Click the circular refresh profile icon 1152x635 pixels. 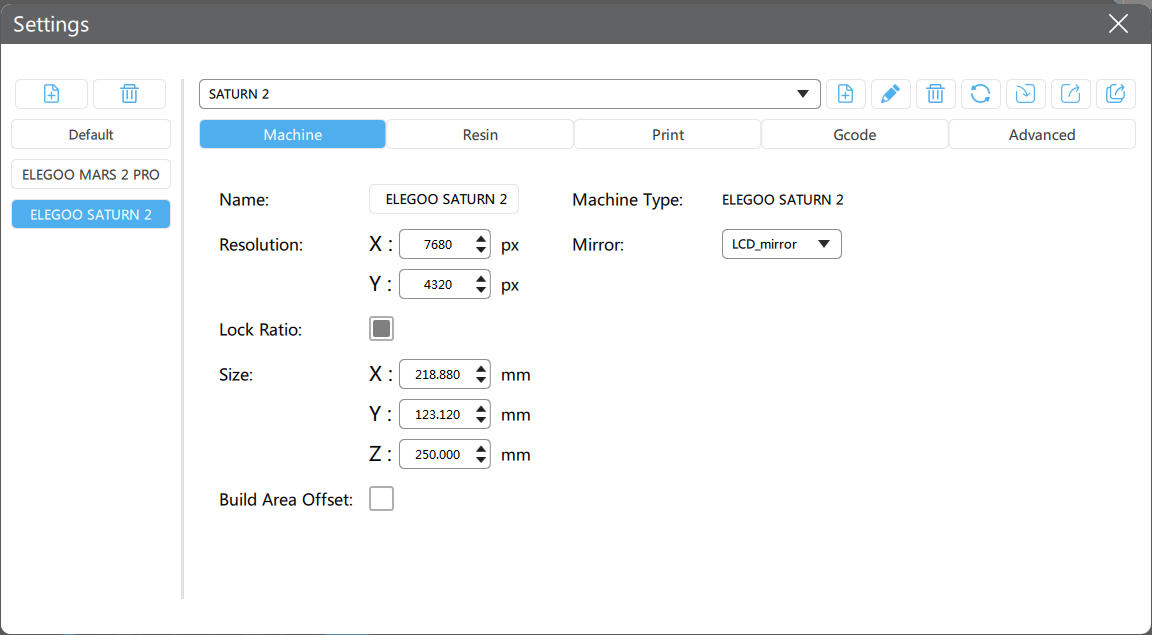coord(981,94)
